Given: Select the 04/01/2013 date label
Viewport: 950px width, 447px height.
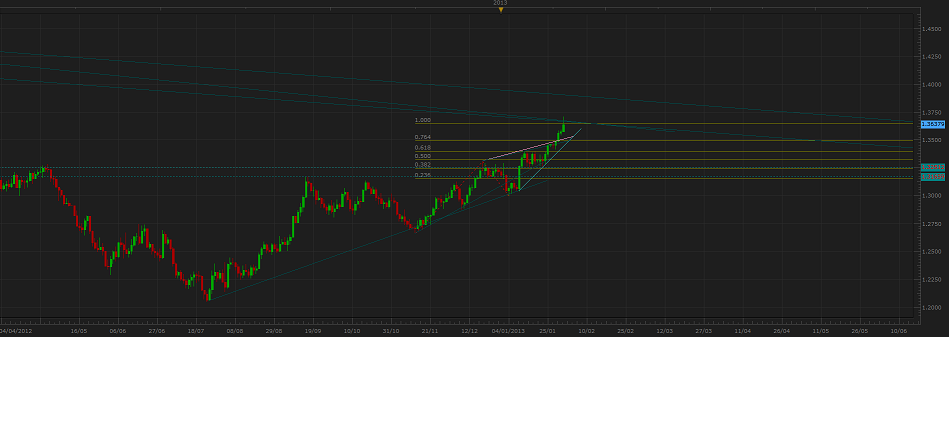Looking at the screenshot, I should pos(508,330).
